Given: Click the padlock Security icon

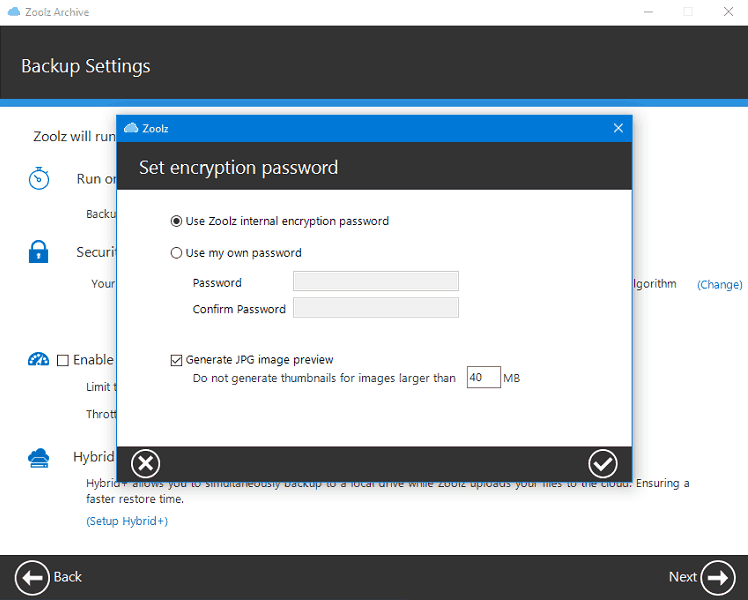Looking at the screenshot, I should [38, 251].
